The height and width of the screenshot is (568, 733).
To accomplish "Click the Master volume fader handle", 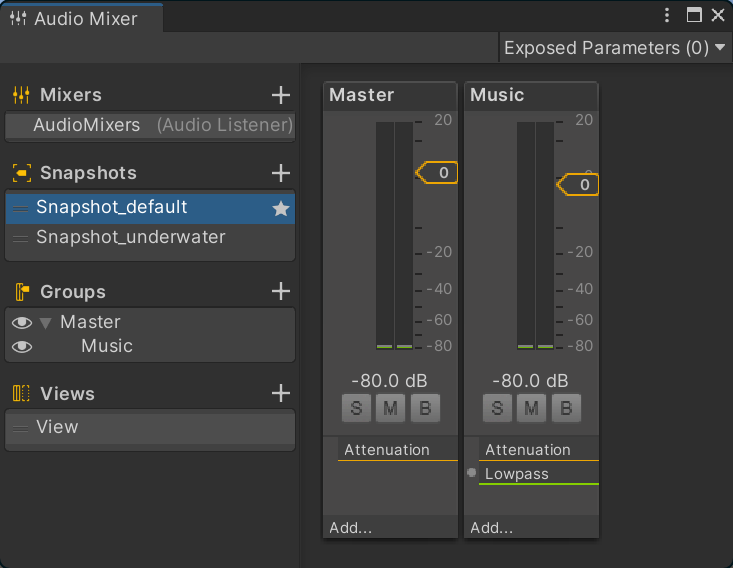I will click(437, 173).
